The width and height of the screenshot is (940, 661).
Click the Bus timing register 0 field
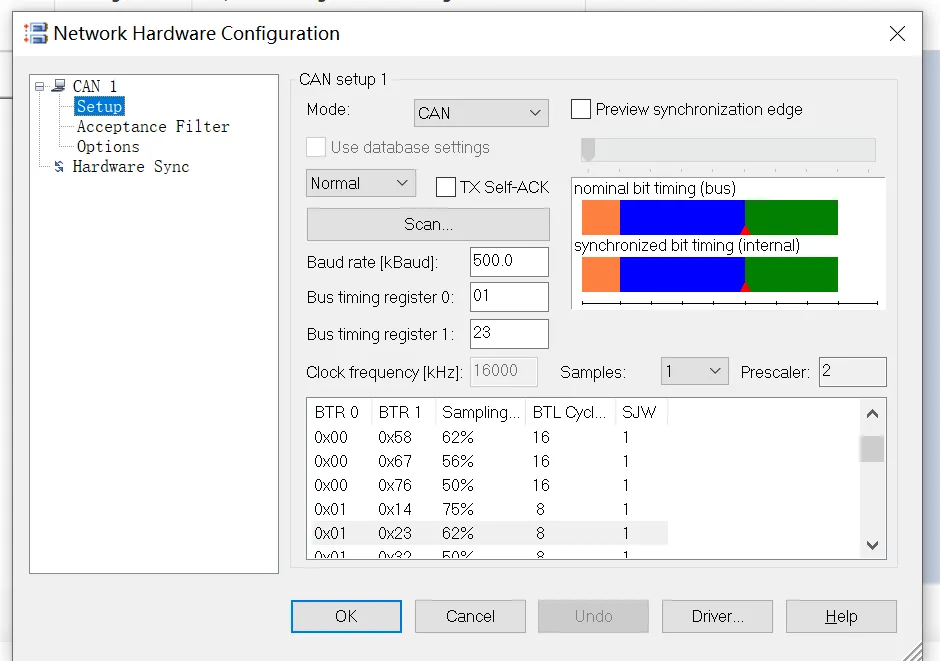509,297
